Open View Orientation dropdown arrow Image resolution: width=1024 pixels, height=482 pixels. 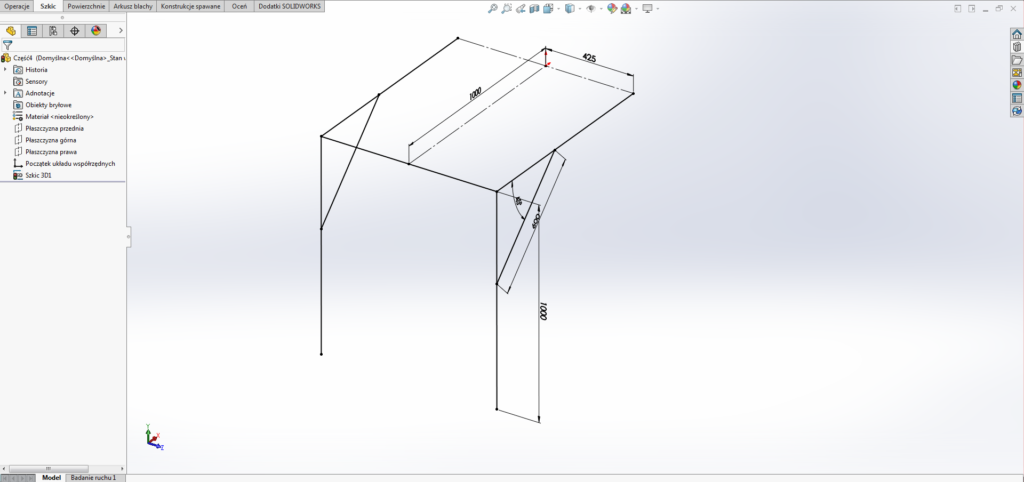[x=556, y=9]
